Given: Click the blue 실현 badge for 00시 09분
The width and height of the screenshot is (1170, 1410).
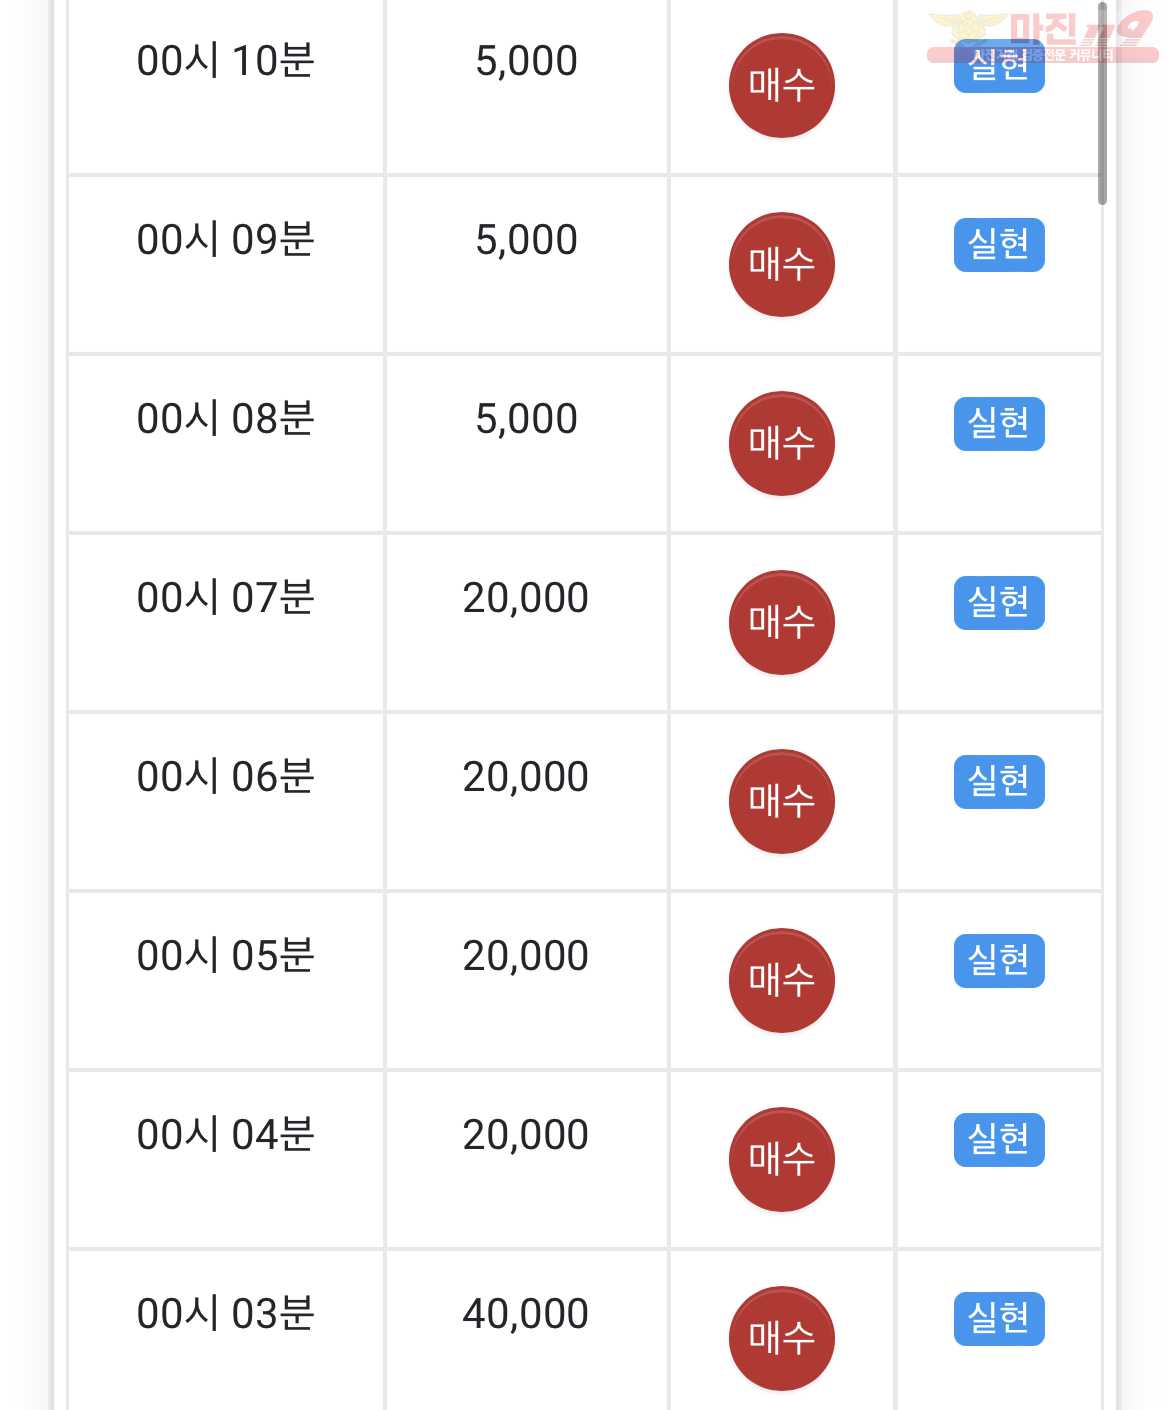Looking at the screenshot, I should click(999, 245).
